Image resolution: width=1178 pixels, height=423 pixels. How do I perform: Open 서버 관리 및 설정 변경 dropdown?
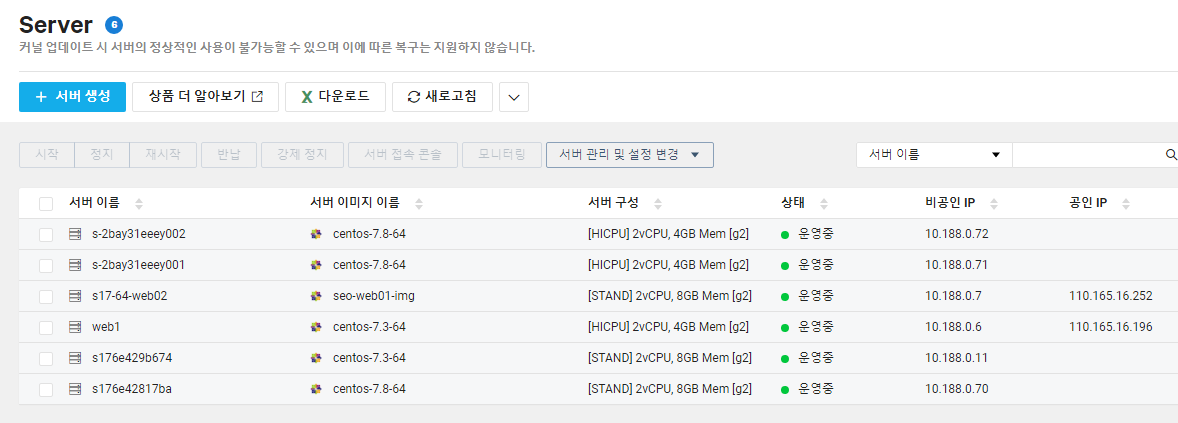pyautogui.click(x=630, y=155)
